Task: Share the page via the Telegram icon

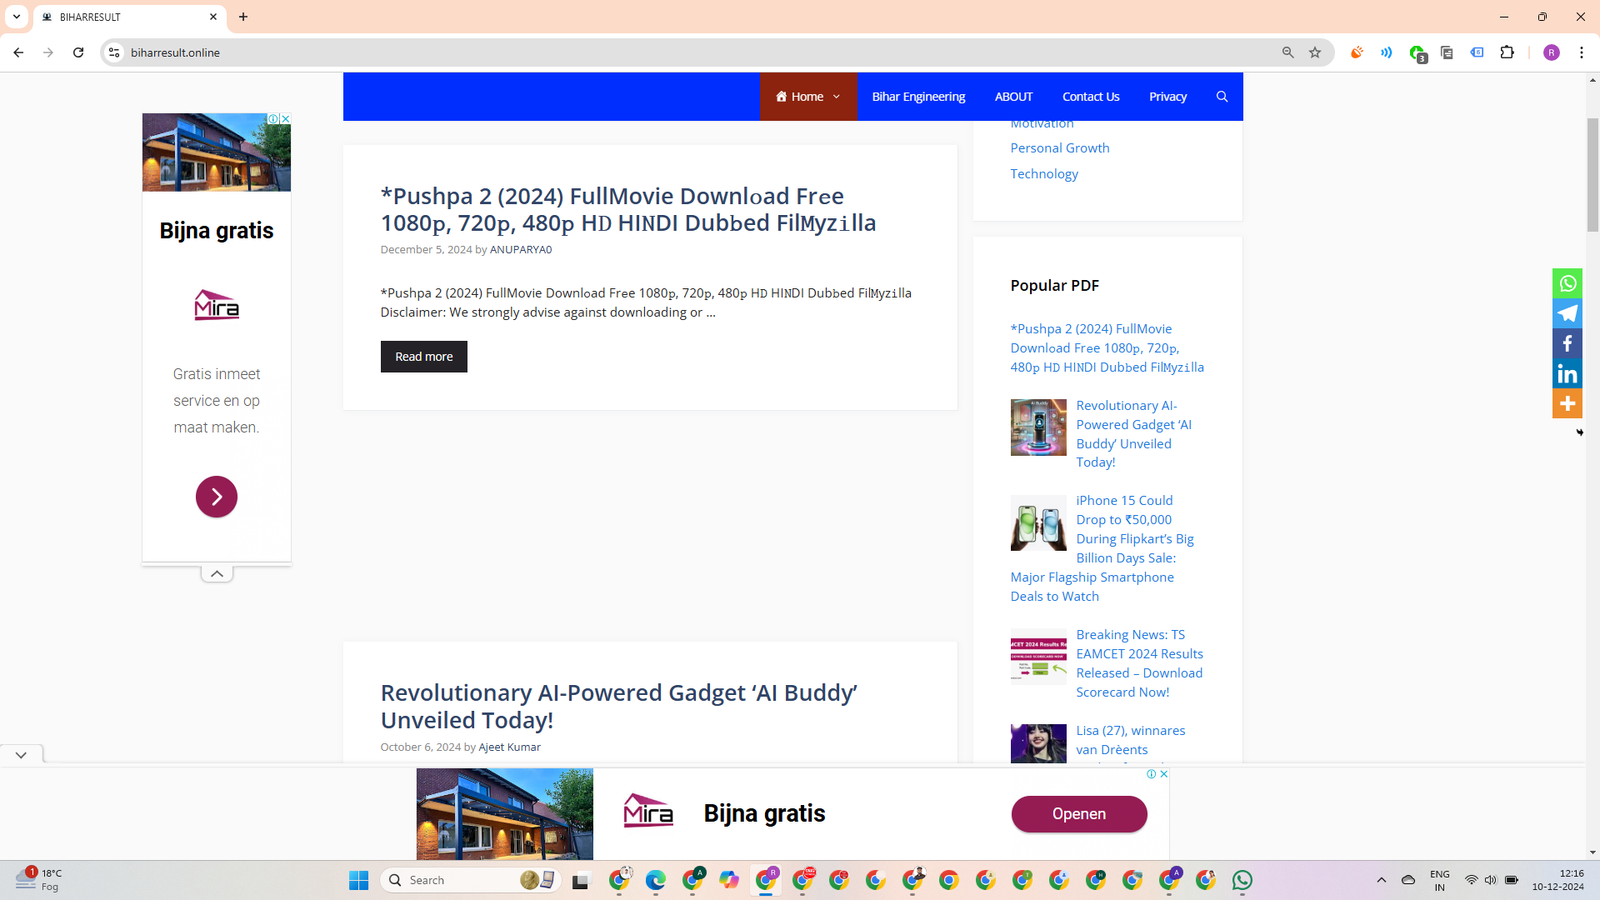Action: 1567,313
